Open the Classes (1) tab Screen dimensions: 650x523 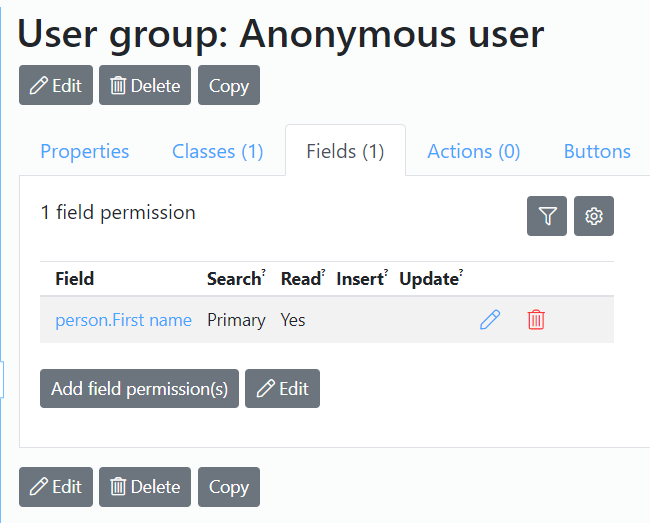pyautogui.click(x=218, y=151)
